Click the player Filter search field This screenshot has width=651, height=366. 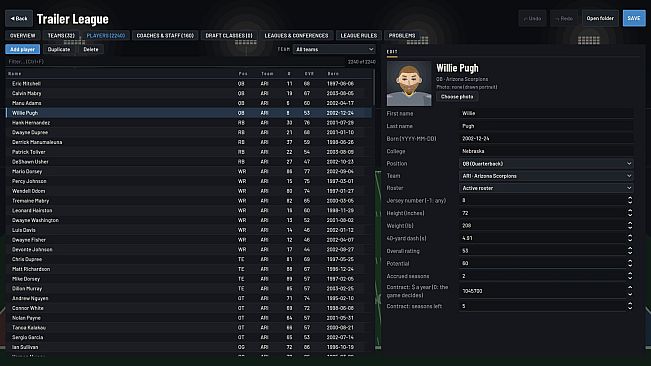click(x=174, y=61)
